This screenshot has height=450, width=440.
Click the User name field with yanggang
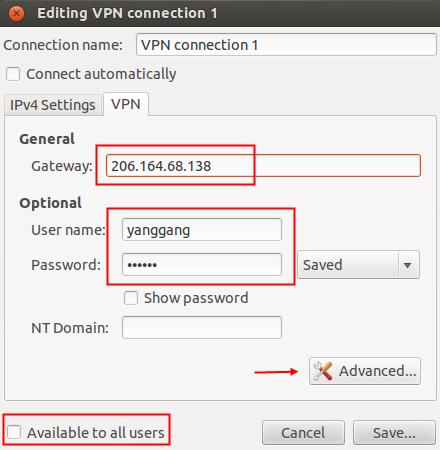click(202, 230)
